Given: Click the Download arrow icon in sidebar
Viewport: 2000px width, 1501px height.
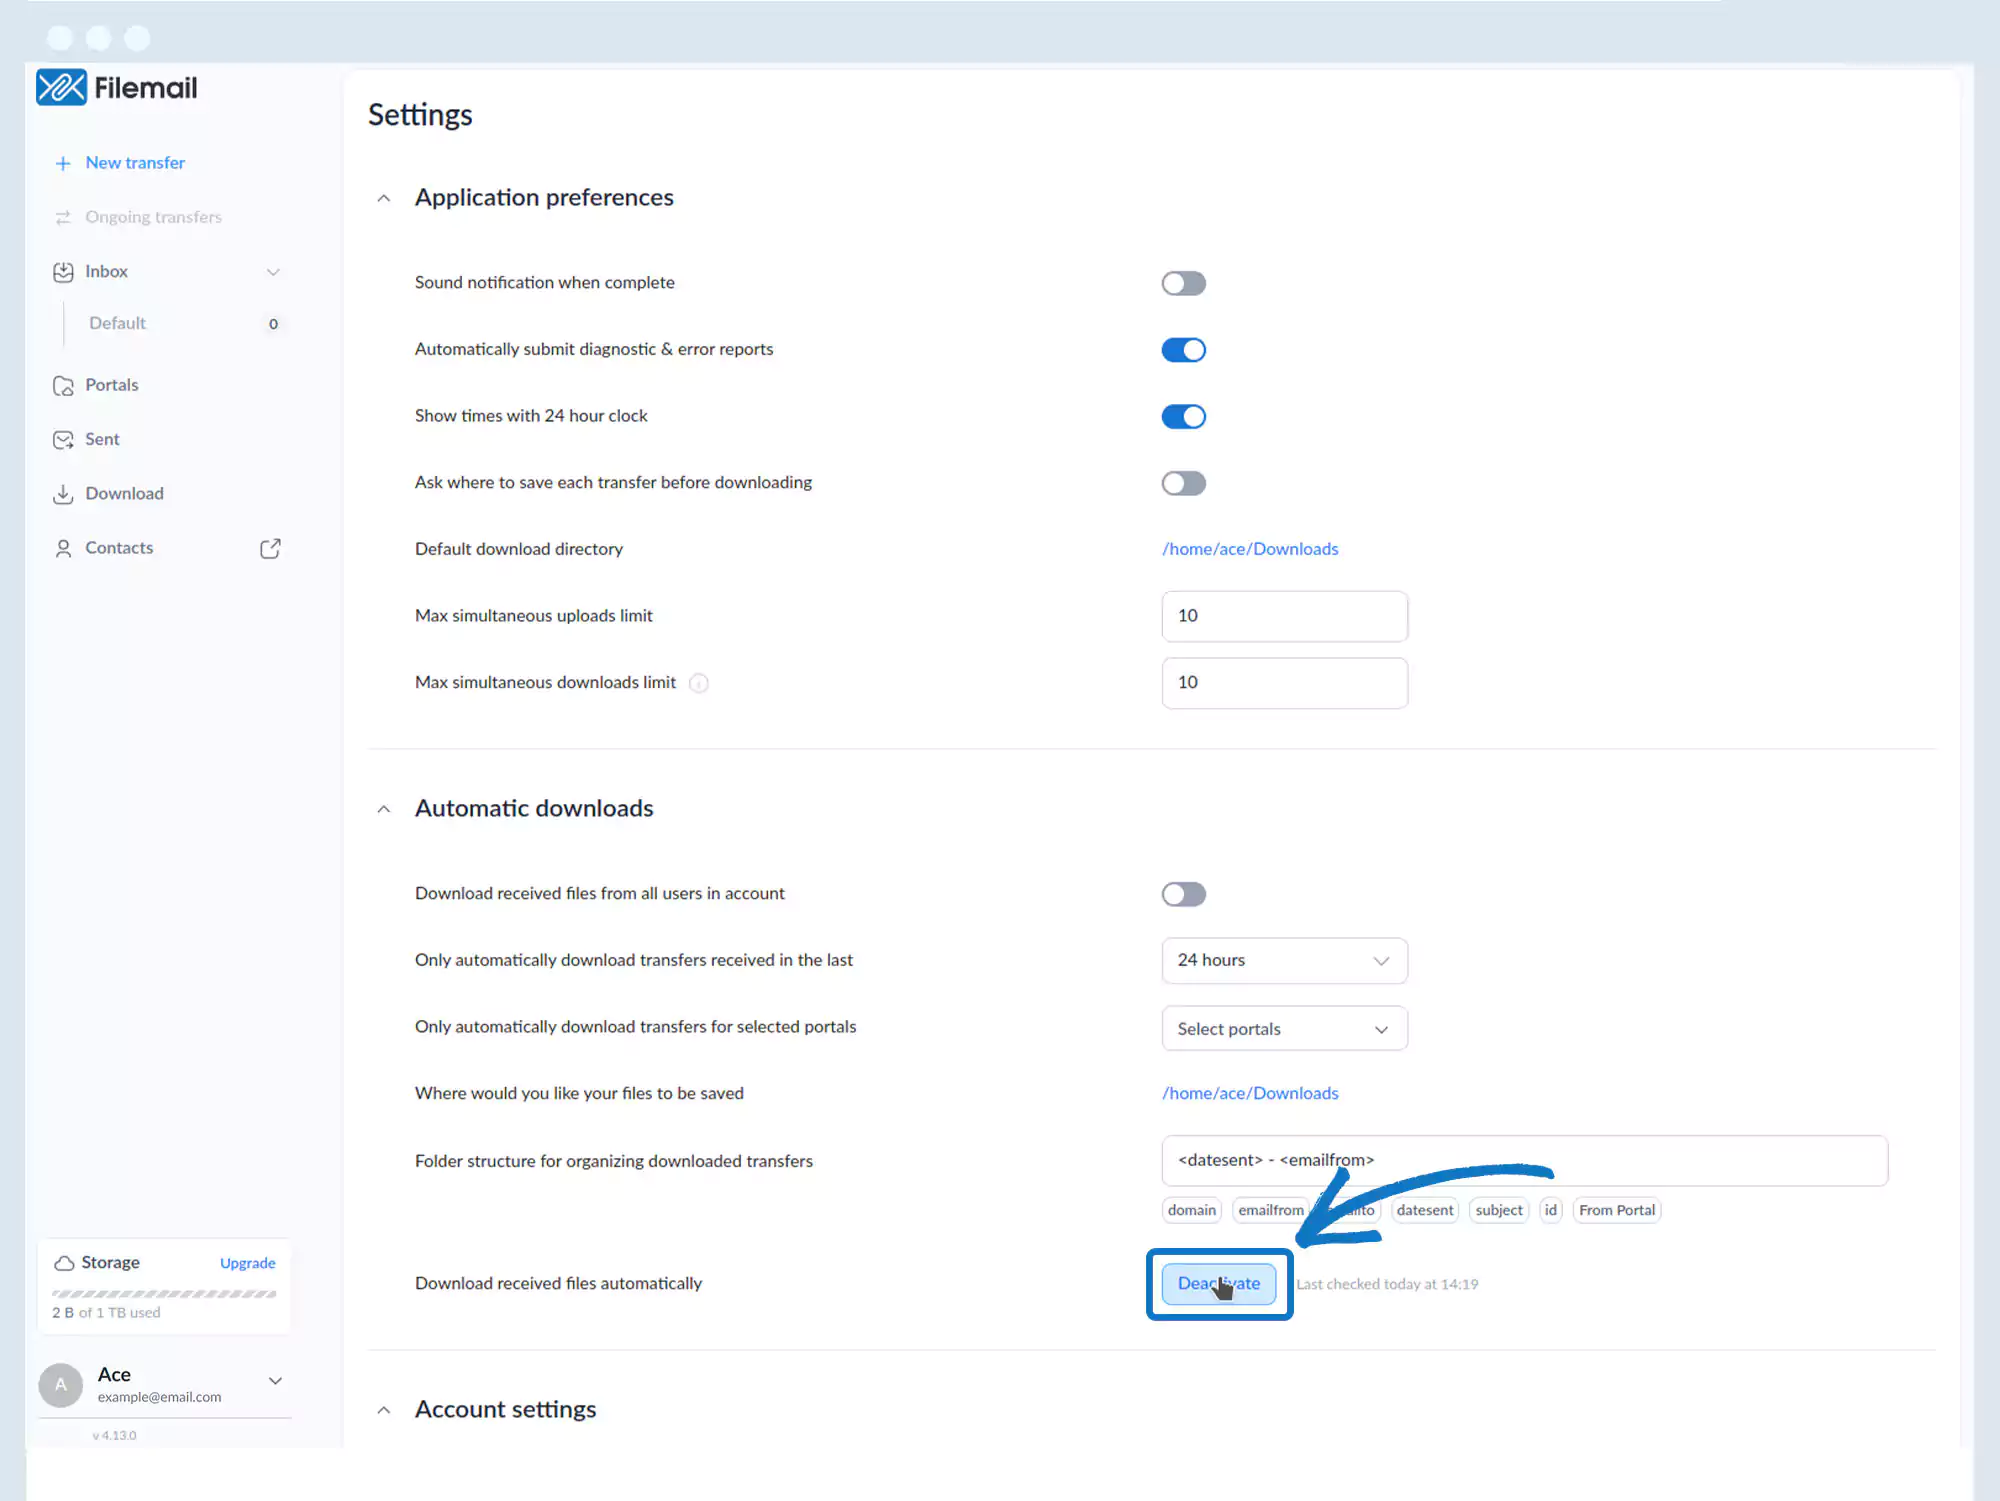Looking at the screenshot, I should click(63, 494).
